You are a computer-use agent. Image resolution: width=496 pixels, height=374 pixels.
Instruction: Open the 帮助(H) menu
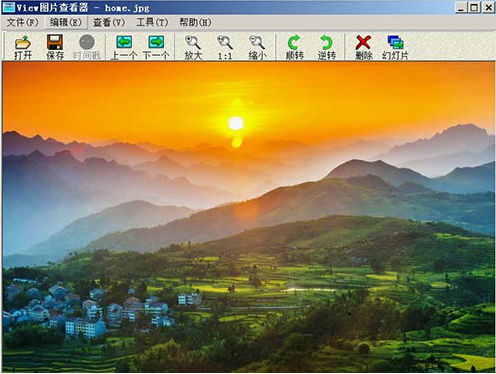[195, 22]
